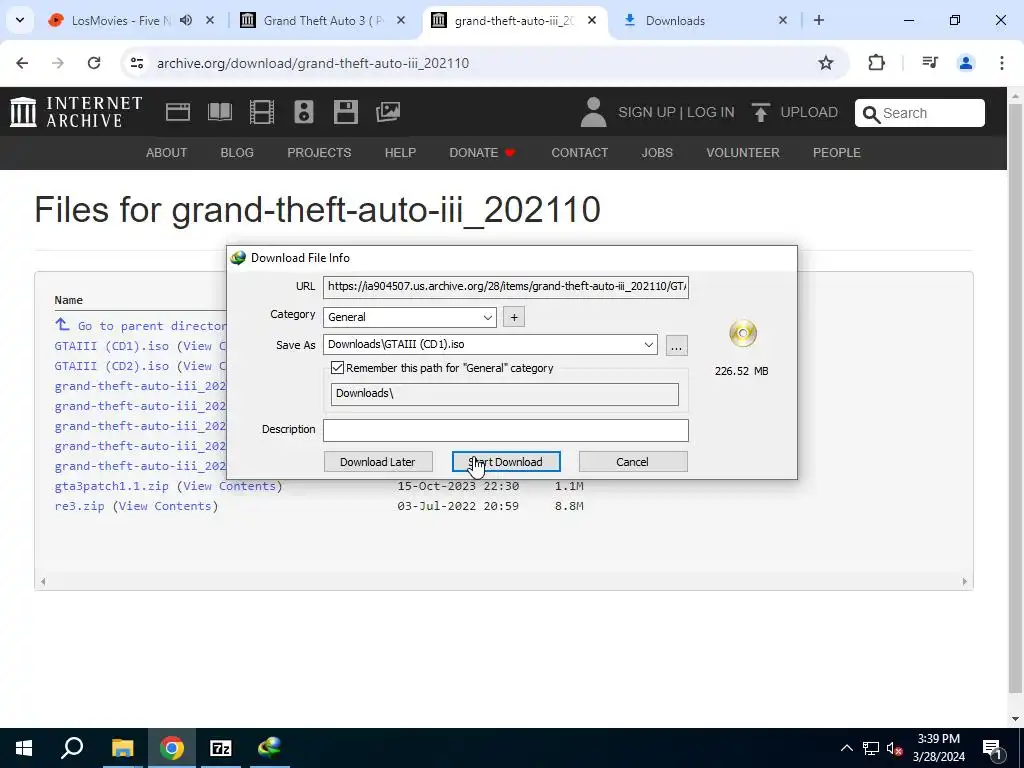
Task: Open a new browser tab
Action: pyautogui.click(x=819, y=20)
